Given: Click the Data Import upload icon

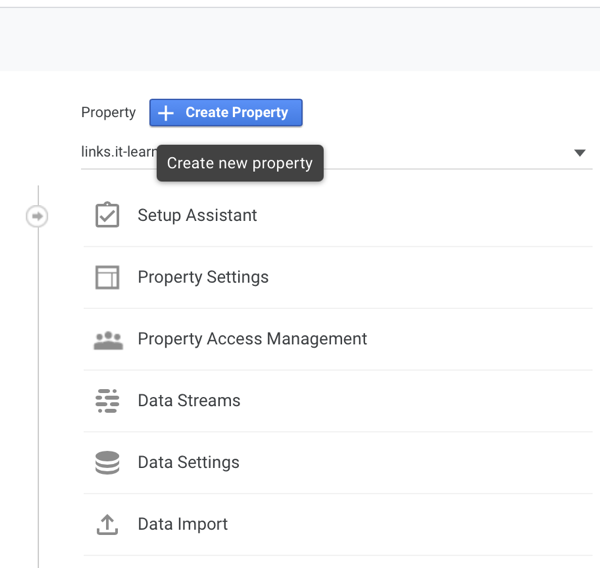Looking at the screenshot, I should click(x=107, y=524).
